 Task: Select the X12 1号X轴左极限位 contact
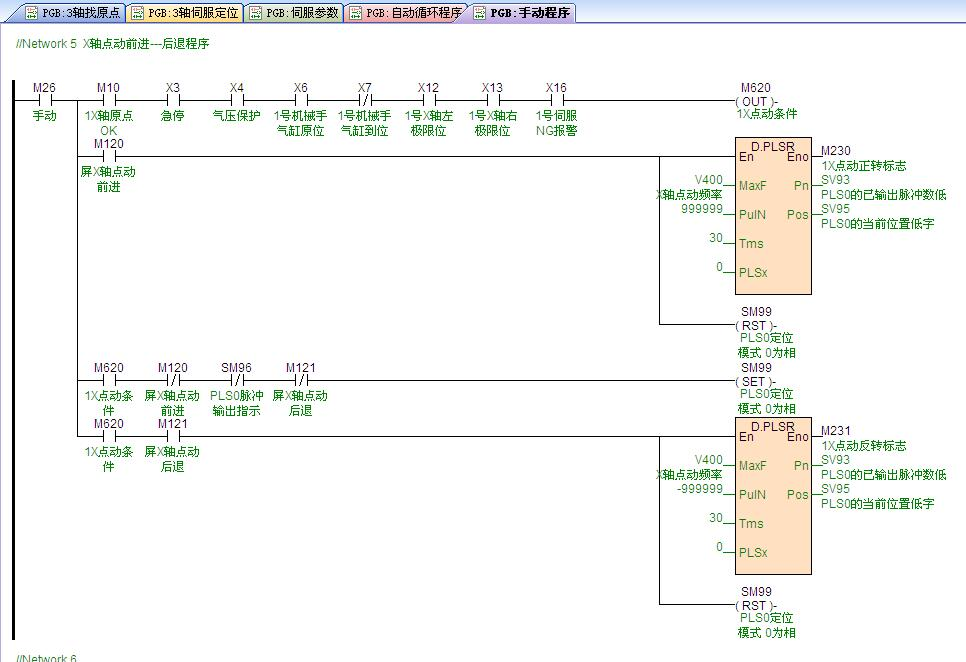click(428, 100)
